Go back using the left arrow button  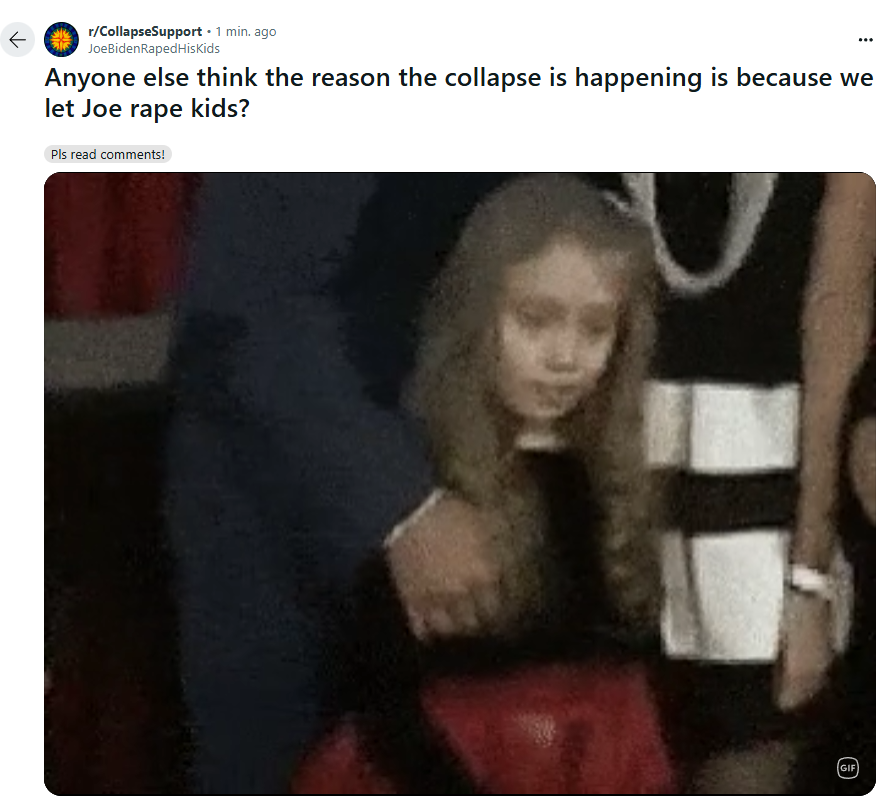pyautogui.click(x=18, y=40)
